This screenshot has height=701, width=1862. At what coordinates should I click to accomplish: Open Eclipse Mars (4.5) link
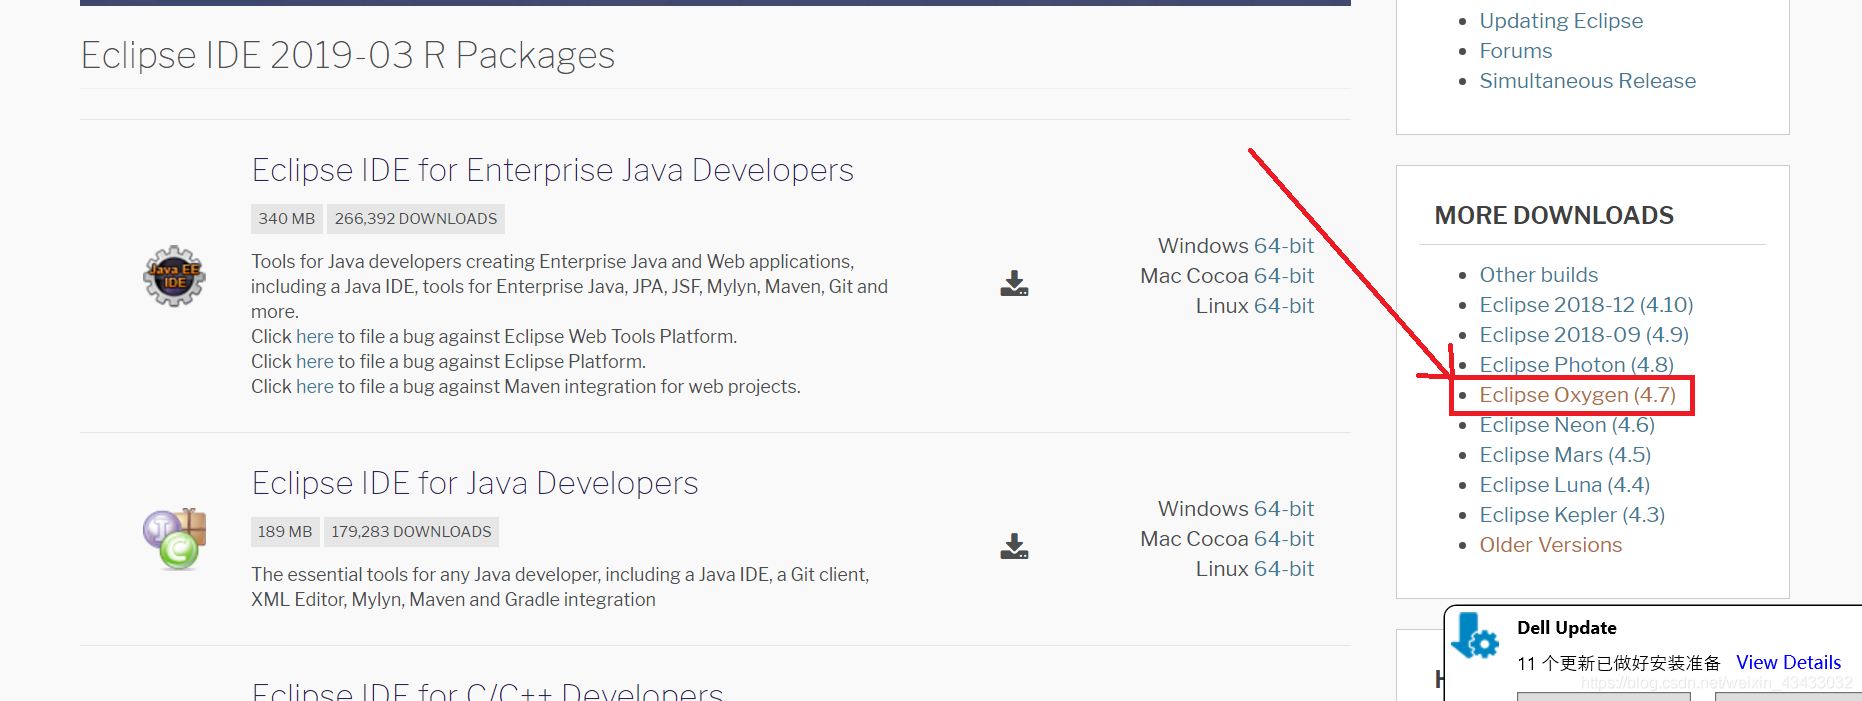[1565, 455]
